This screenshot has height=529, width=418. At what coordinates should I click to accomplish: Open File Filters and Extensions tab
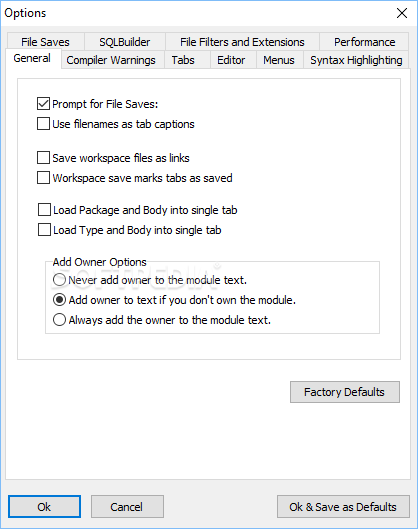242,42
